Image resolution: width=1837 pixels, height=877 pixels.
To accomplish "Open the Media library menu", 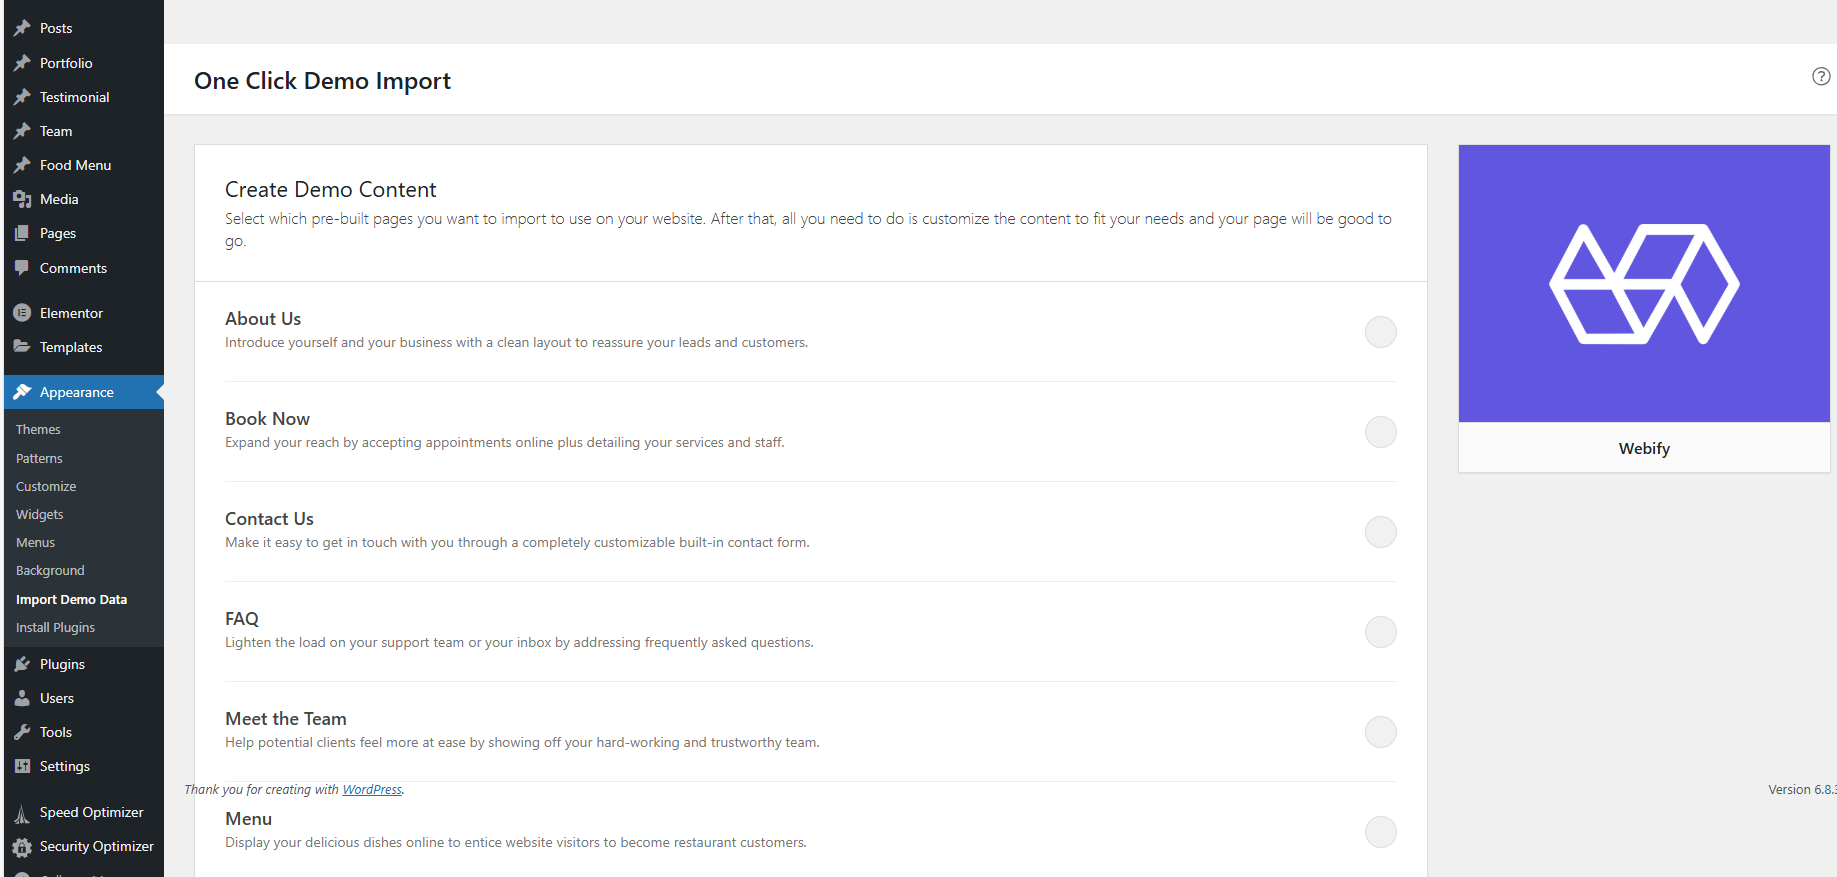I will pyautogui.click(x=84, y=199).
